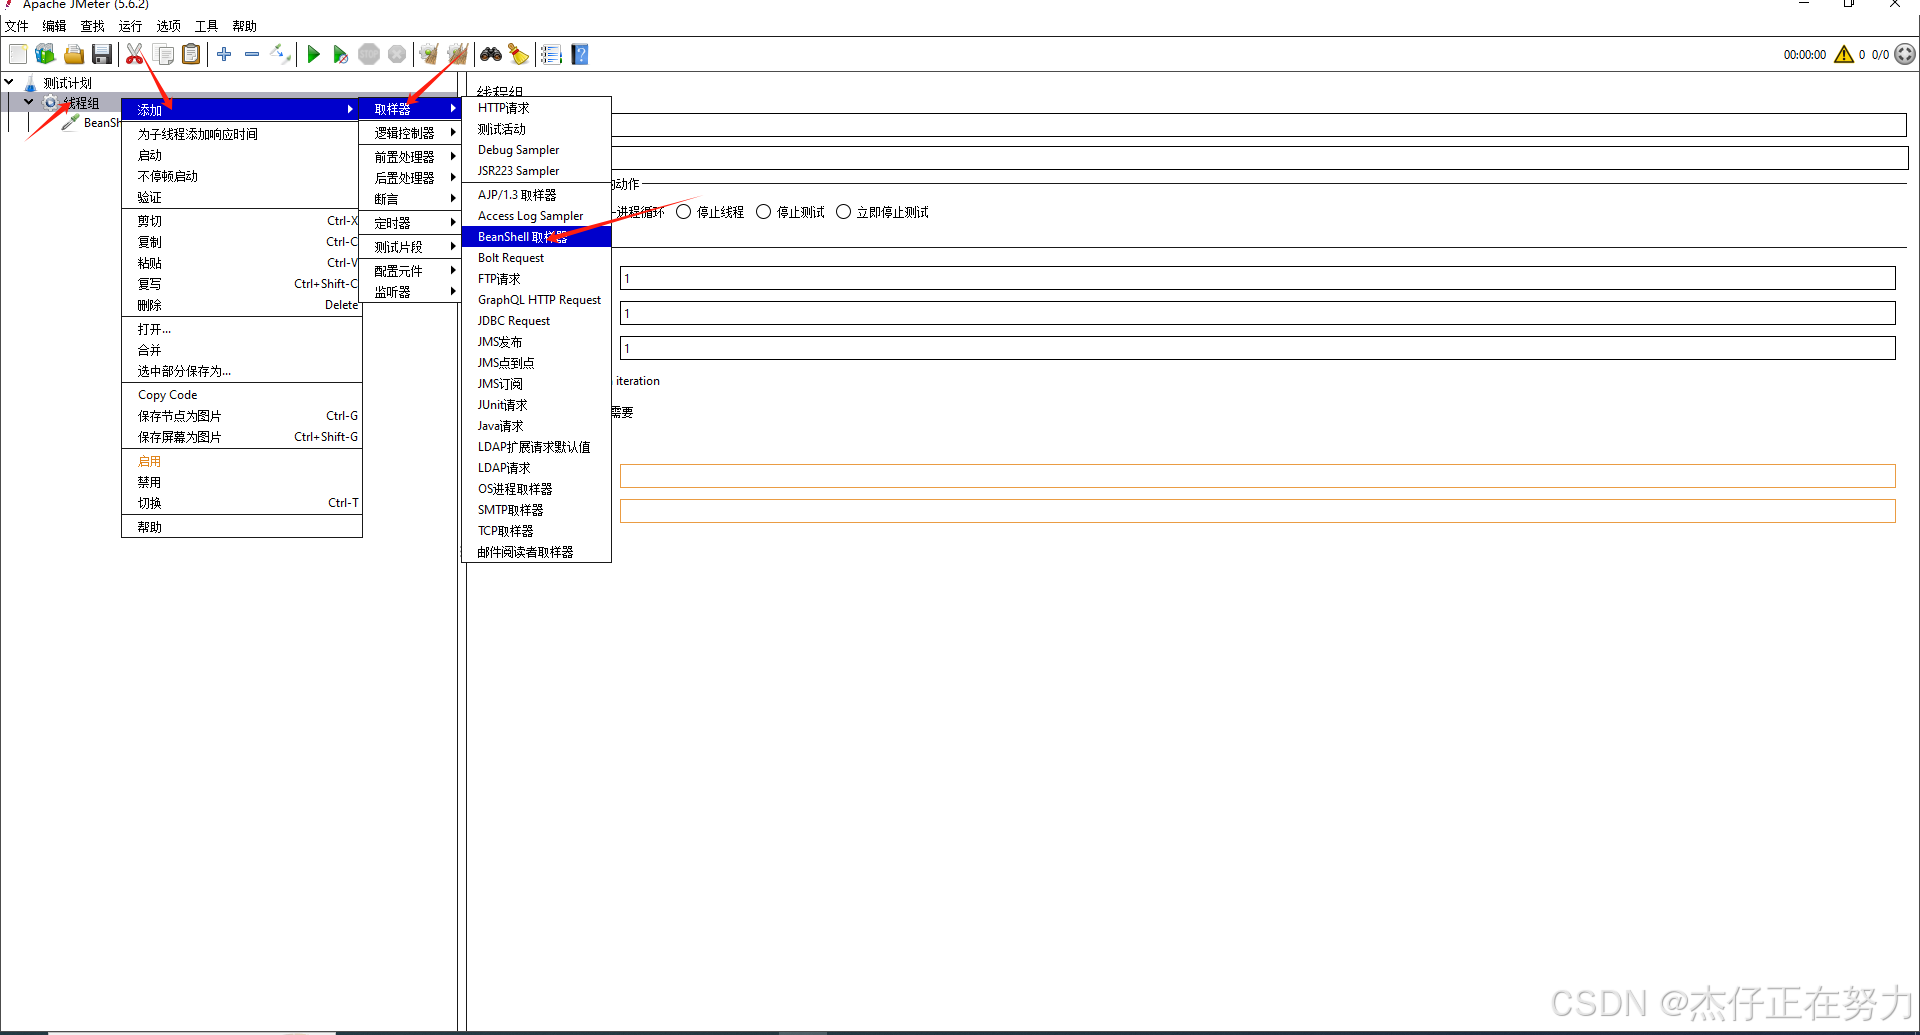Select 停止线程 radio button

click(683, 212)
